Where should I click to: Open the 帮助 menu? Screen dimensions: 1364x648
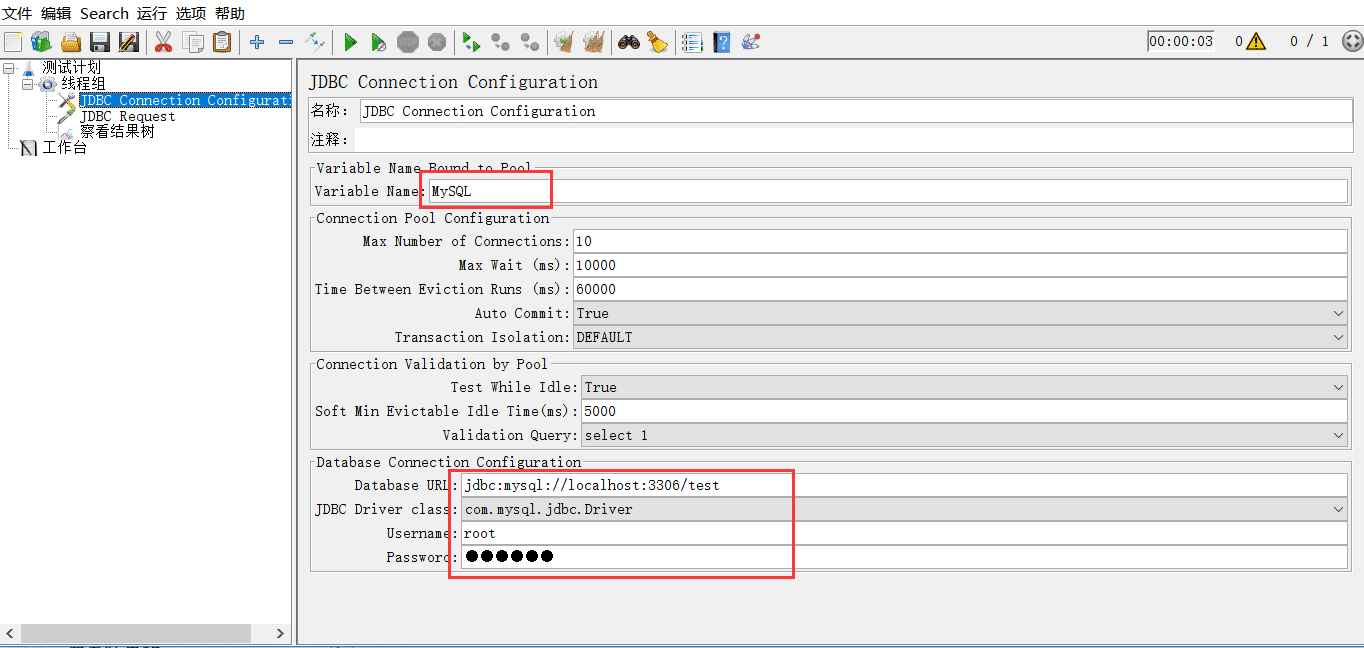[230, 13]
